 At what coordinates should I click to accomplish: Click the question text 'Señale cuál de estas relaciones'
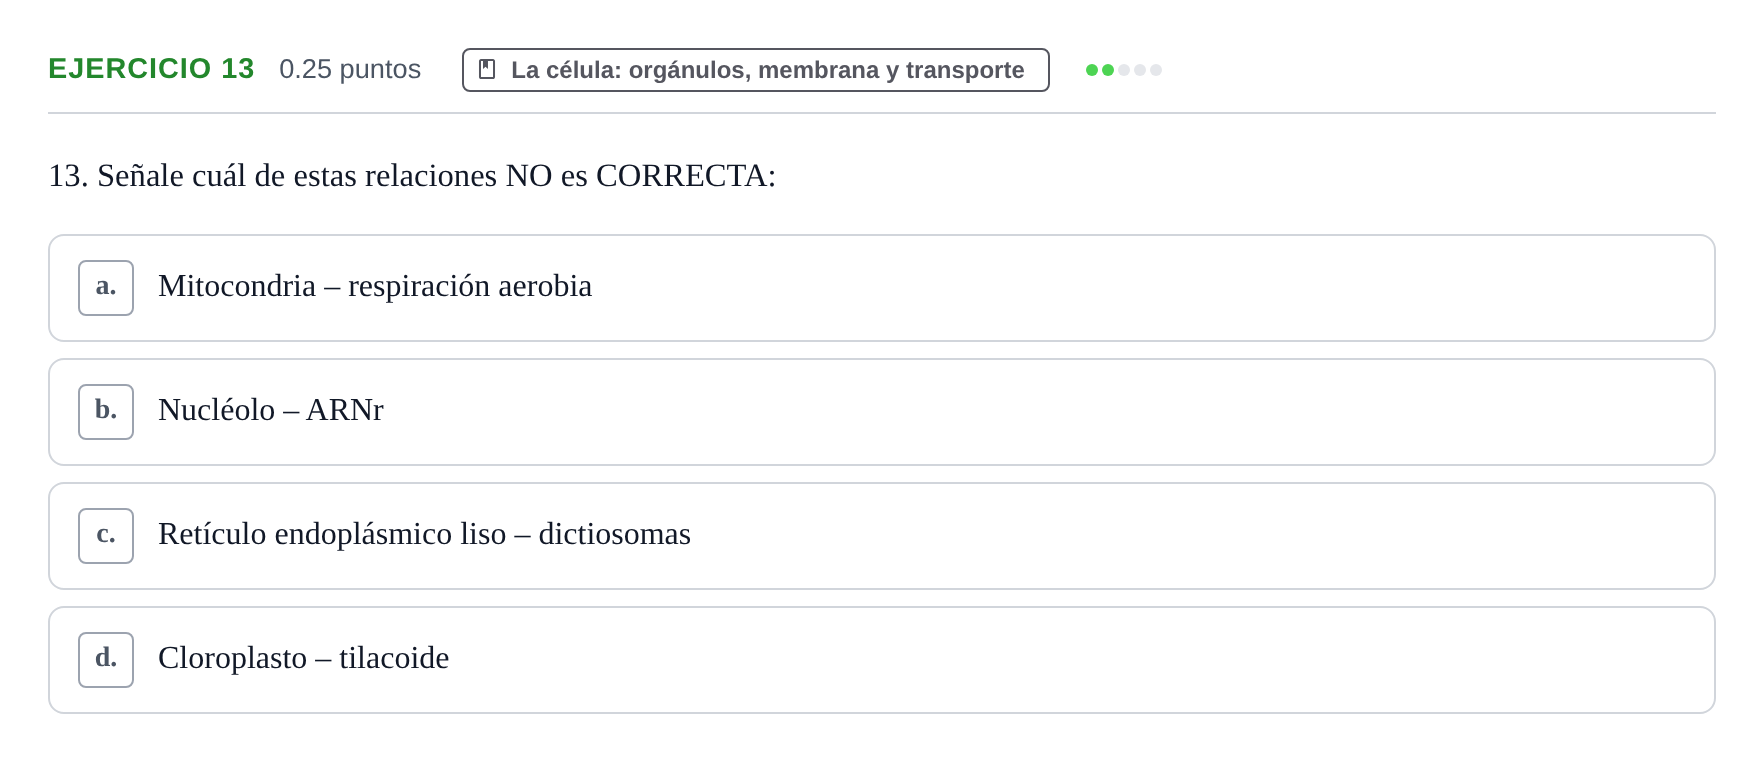pyautogui.click(x=297, y=176)
